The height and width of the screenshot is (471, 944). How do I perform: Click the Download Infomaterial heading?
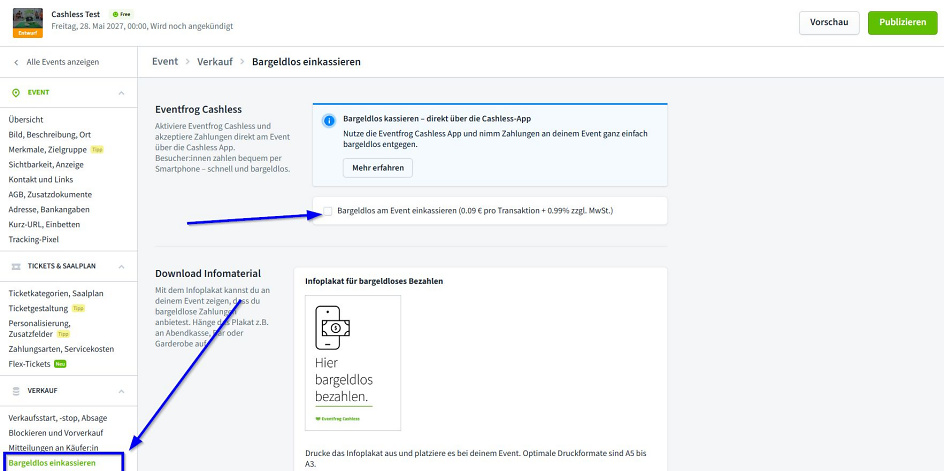click(x=208, y=273)
